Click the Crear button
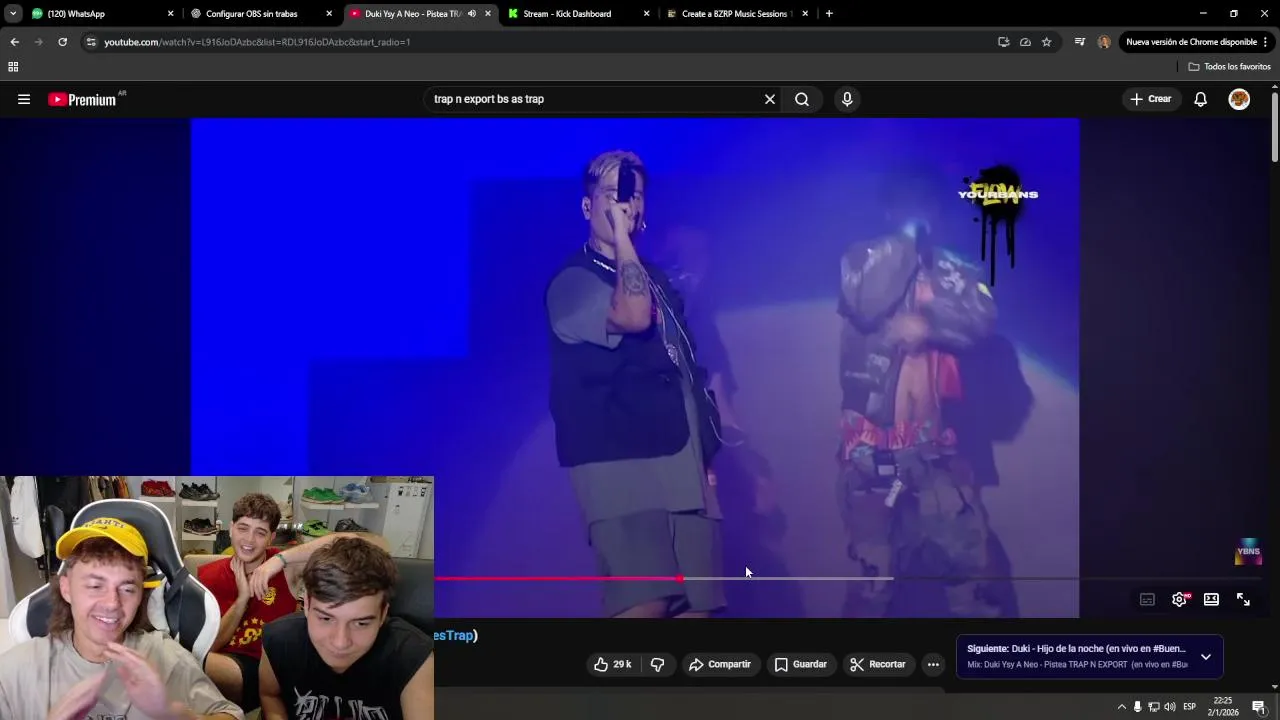This screenshot has height=720, width=1280. click(1151, 99)
